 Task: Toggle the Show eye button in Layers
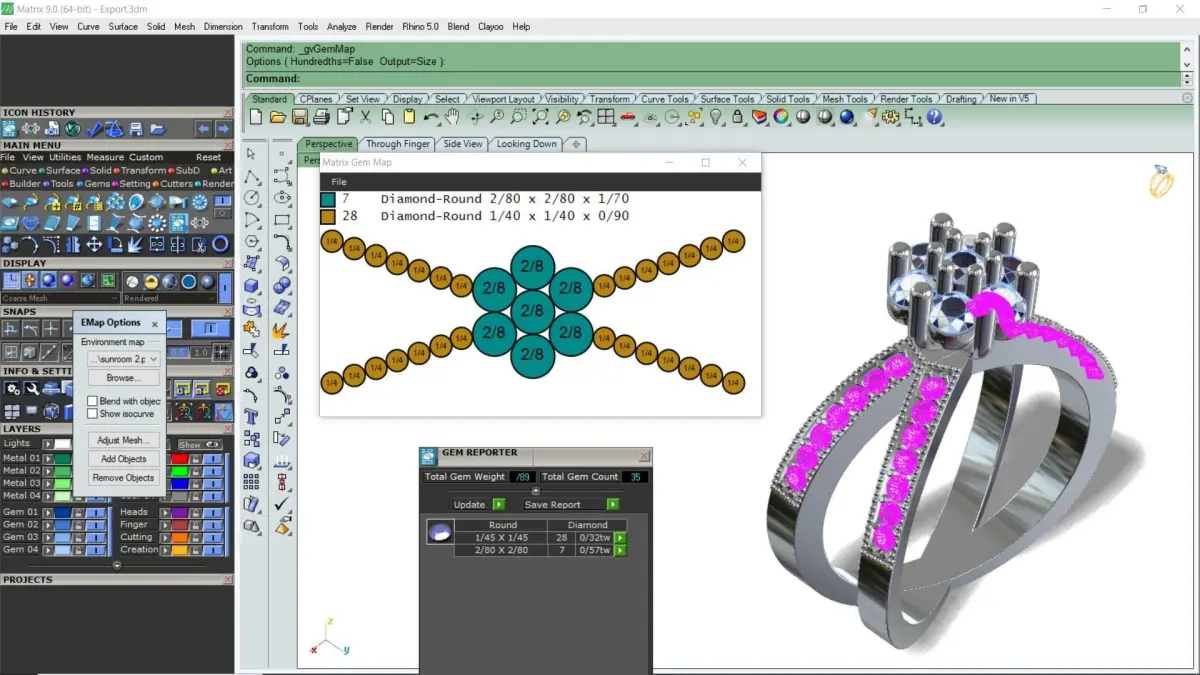pyautogui.click(x=200, y=445)
